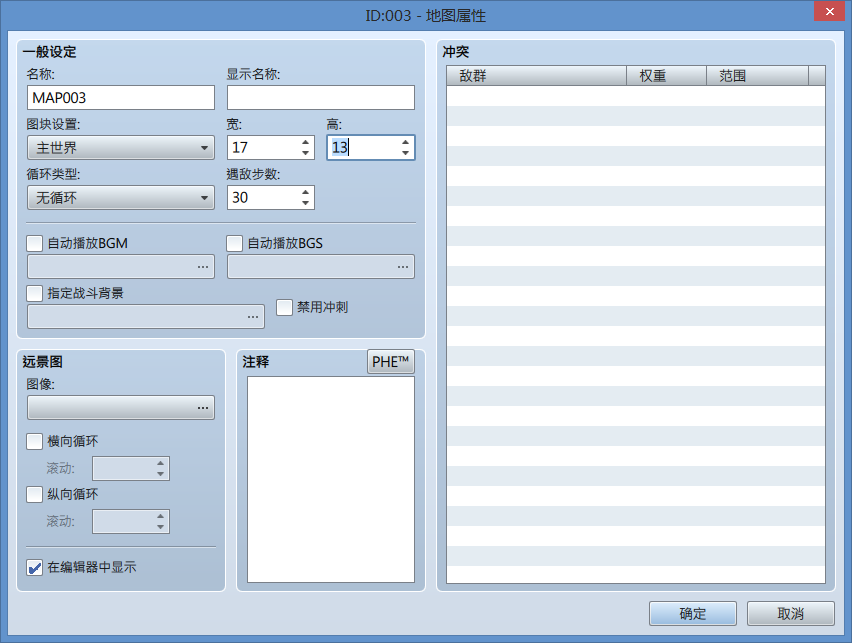Viewport: 852px width, 643px height.
Task: Click the 敌群 column header
Action: pyautogui.click(x=536, y=76)
